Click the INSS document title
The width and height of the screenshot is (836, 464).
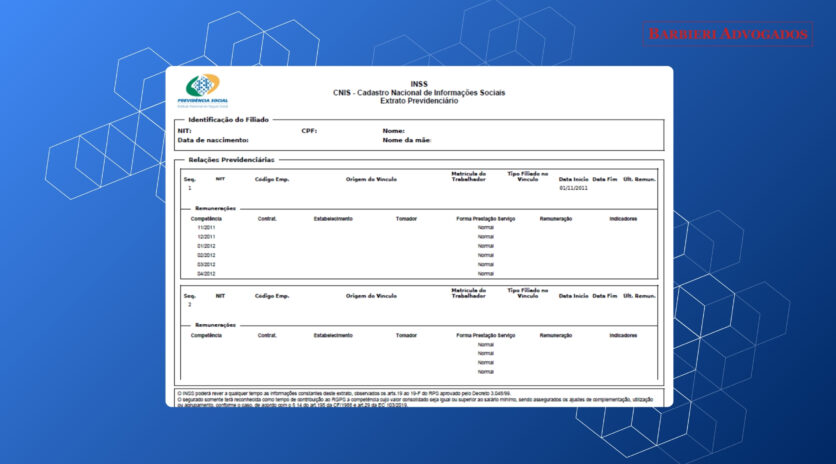(x=419, y=84)
